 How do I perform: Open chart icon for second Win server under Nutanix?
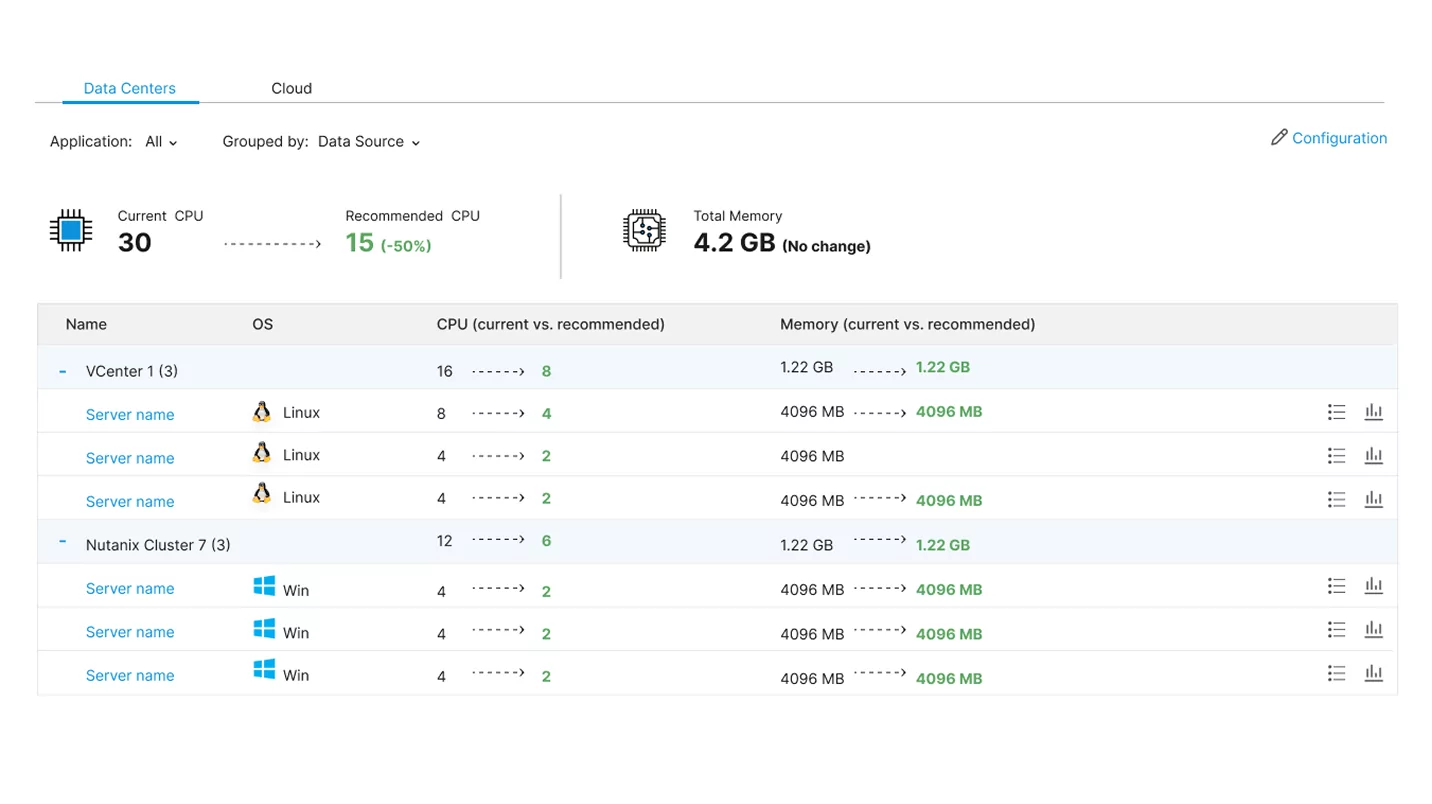(x=1374, y=629)
